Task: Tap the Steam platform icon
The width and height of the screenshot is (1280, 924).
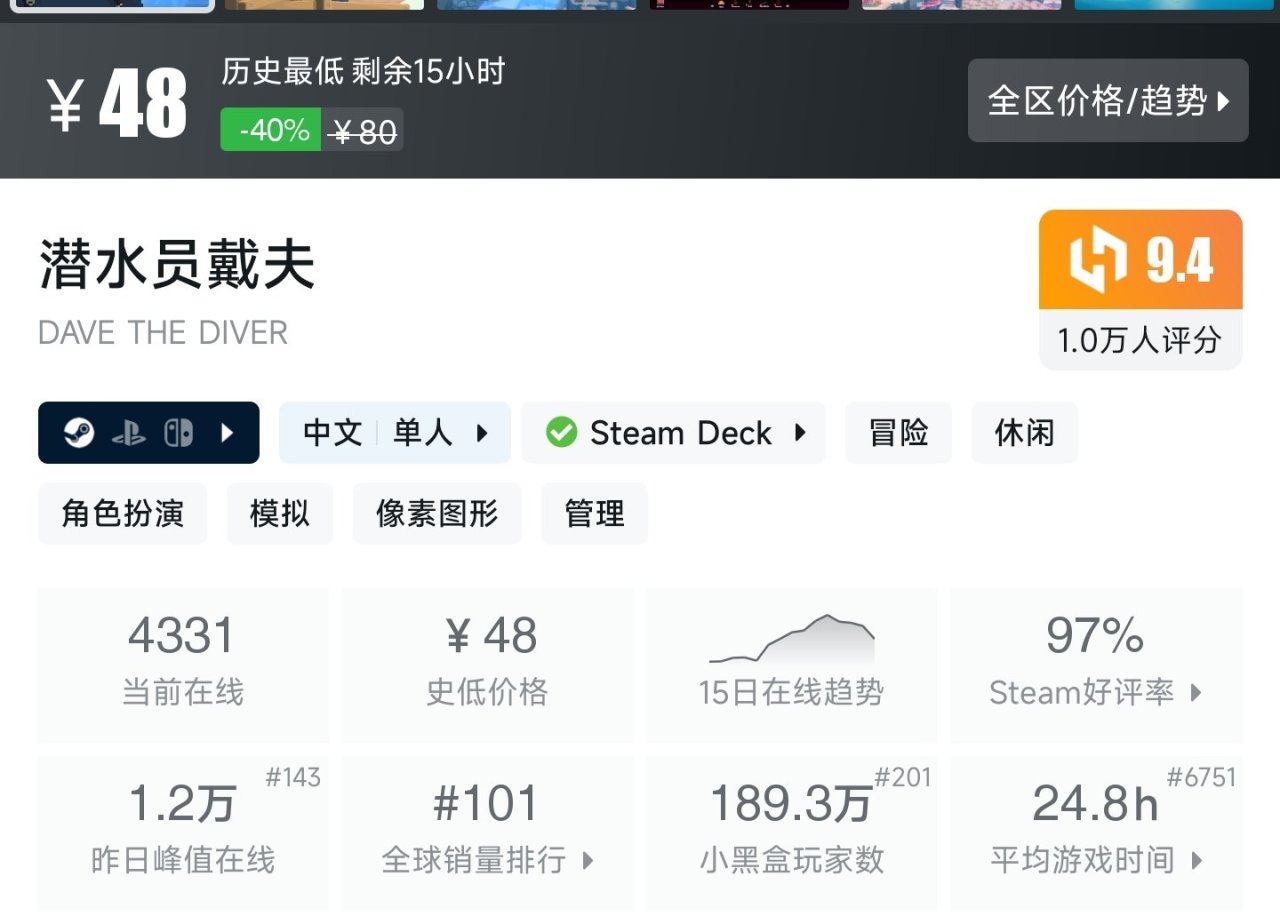Action: pos(79,433)
